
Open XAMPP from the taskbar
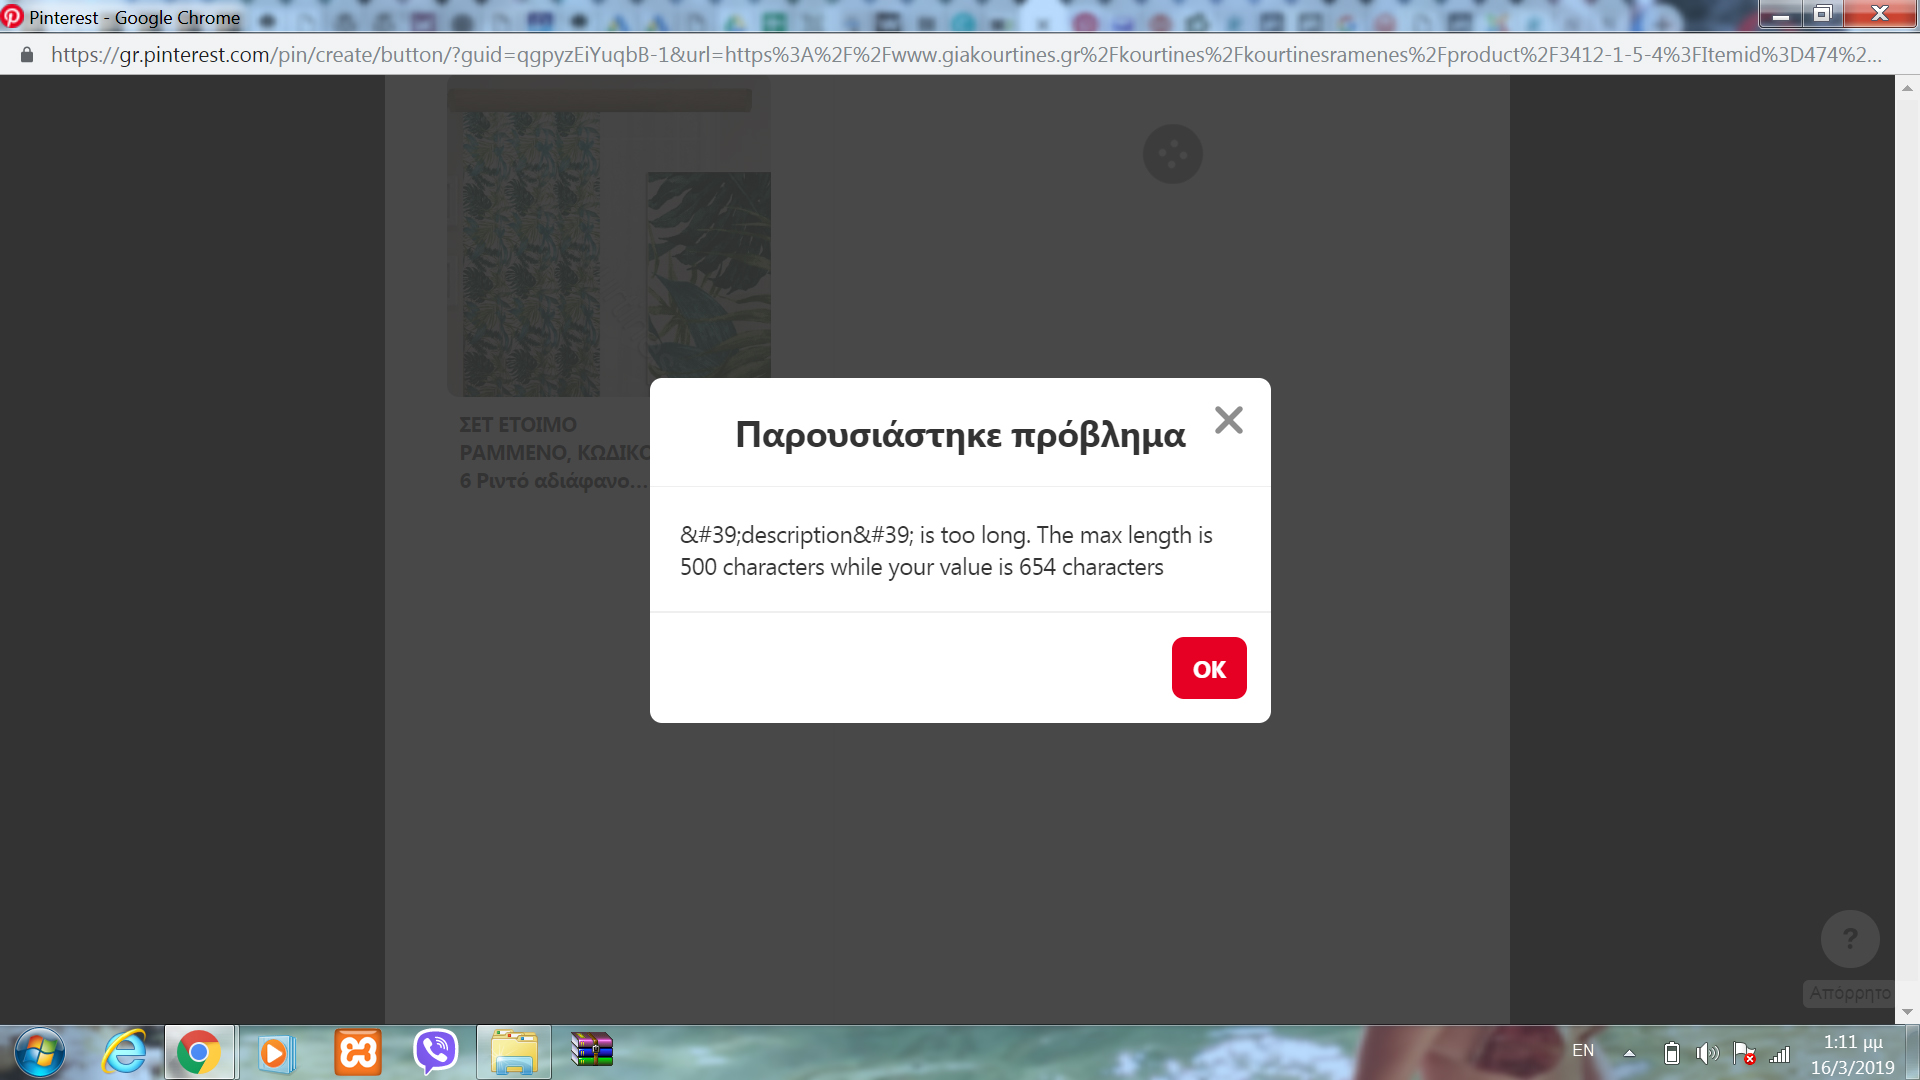tap(357, 1052)
